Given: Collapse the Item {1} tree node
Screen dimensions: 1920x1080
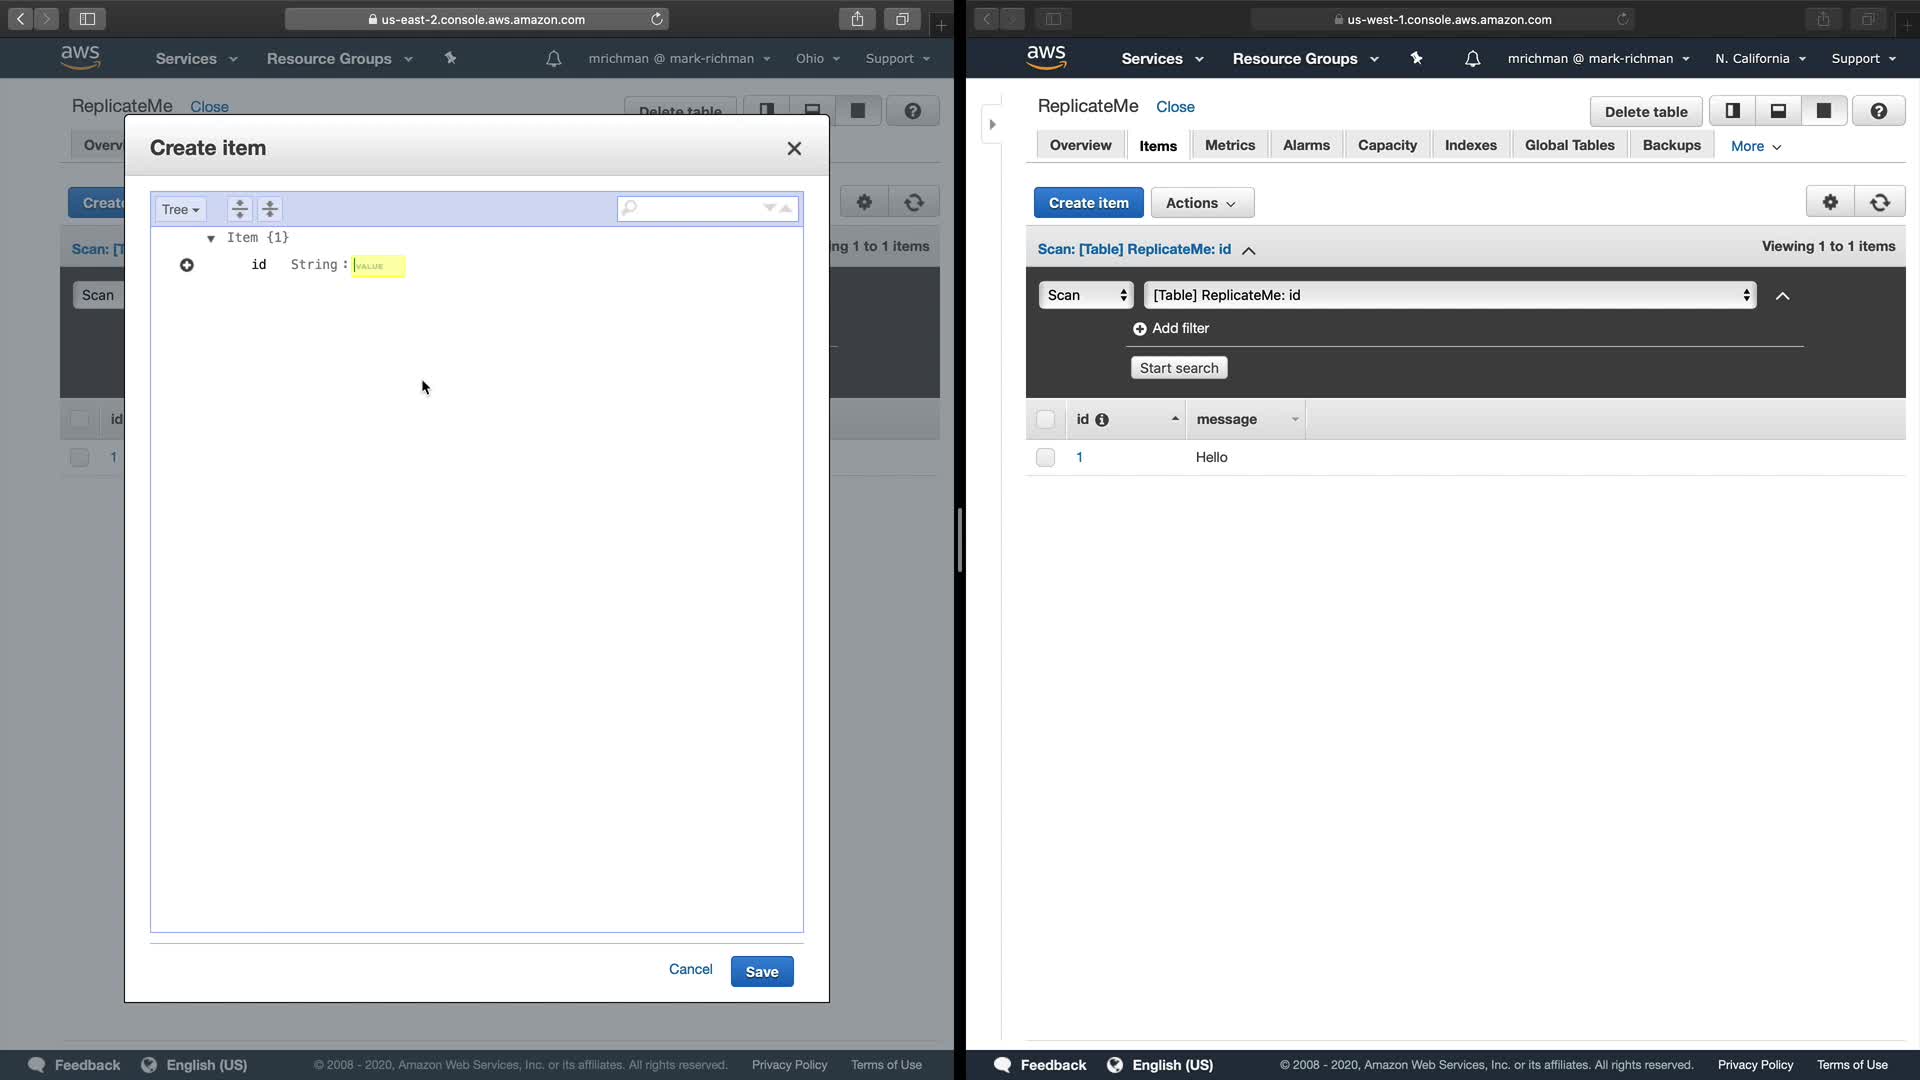Looking at the screenshot, I should coord(211,238).
